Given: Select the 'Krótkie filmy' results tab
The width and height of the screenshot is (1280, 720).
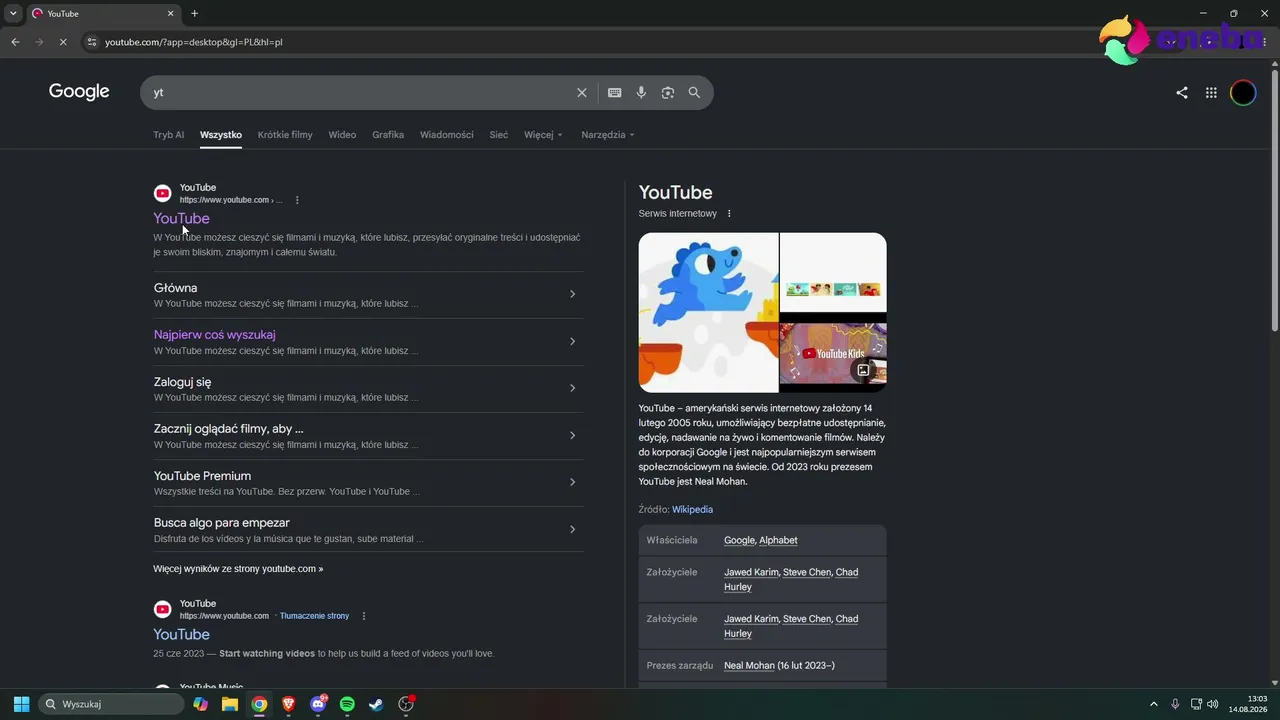Looking at the screenshot, I should (285, 135).
